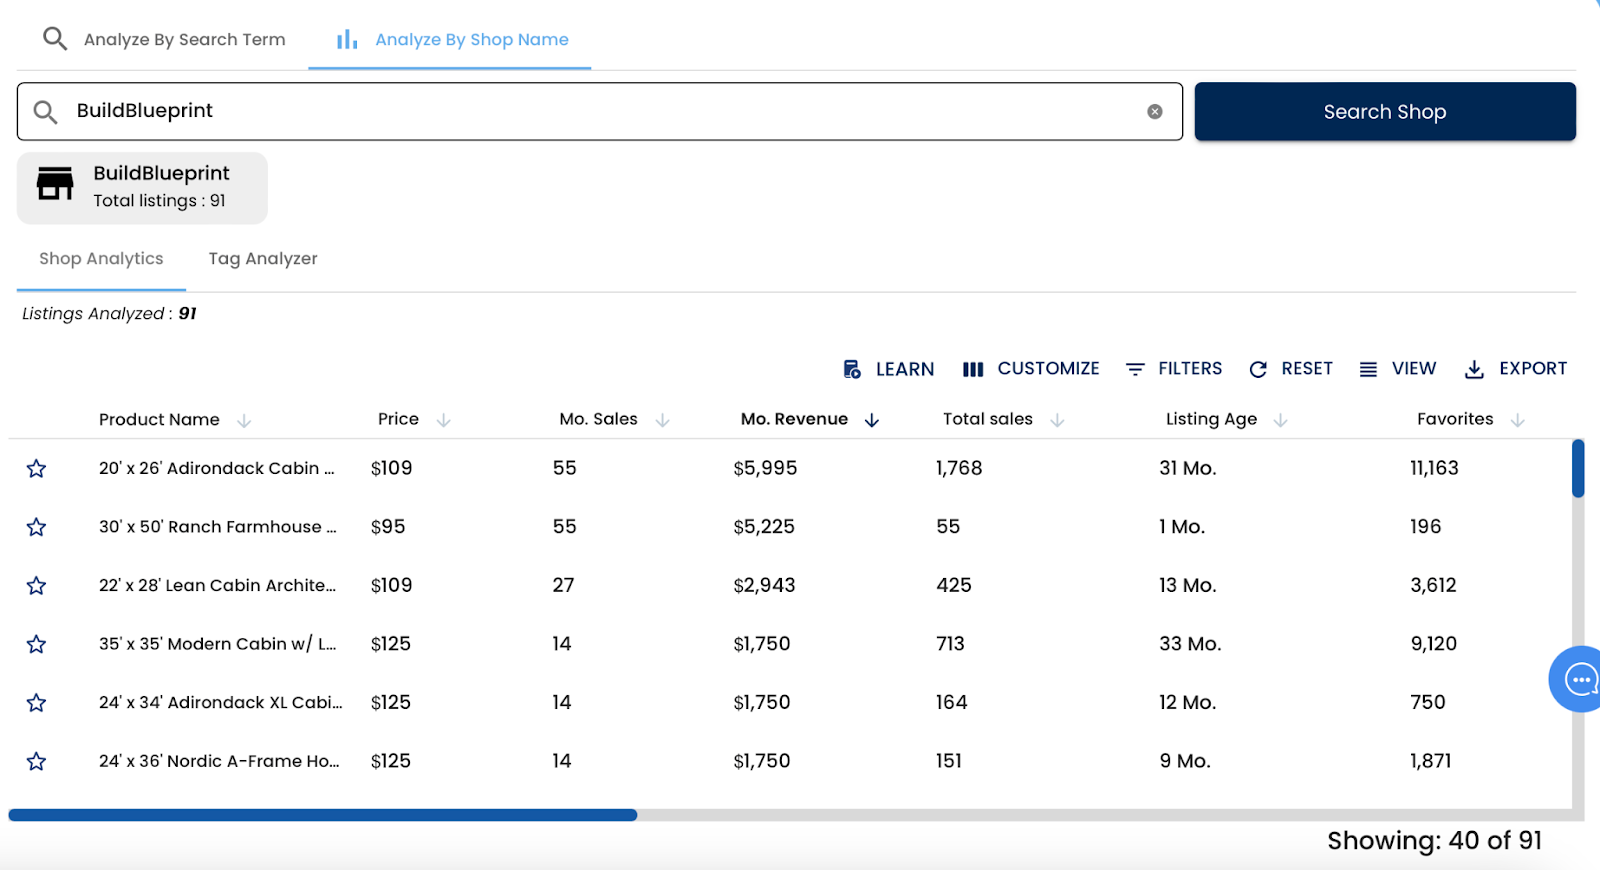Click the magnifier icon inside search box
This screenshot has width=1600, height=870.
45,111
